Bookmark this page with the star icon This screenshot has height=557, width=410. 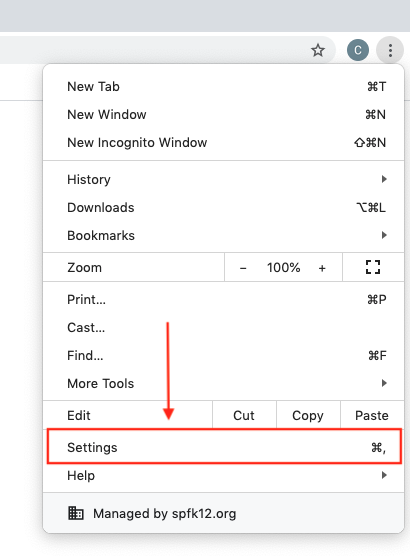click(x=318, y=50)
